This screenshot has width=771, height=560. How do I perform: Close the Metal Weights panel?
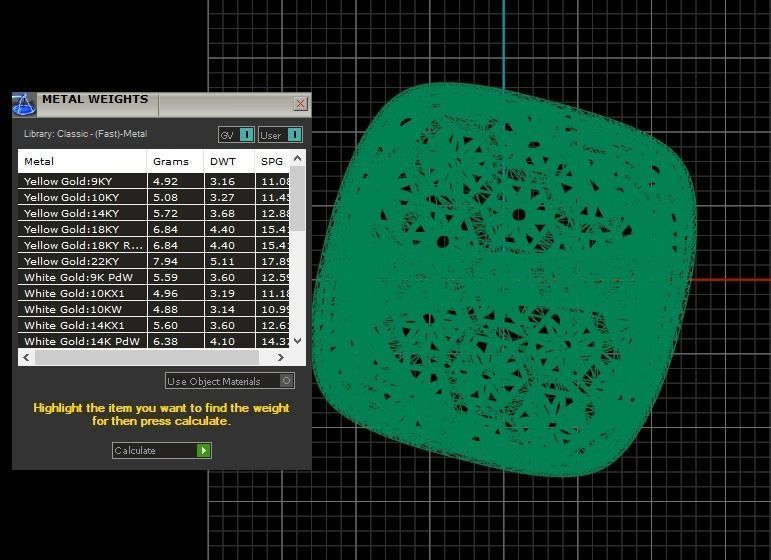coord(300,104)
